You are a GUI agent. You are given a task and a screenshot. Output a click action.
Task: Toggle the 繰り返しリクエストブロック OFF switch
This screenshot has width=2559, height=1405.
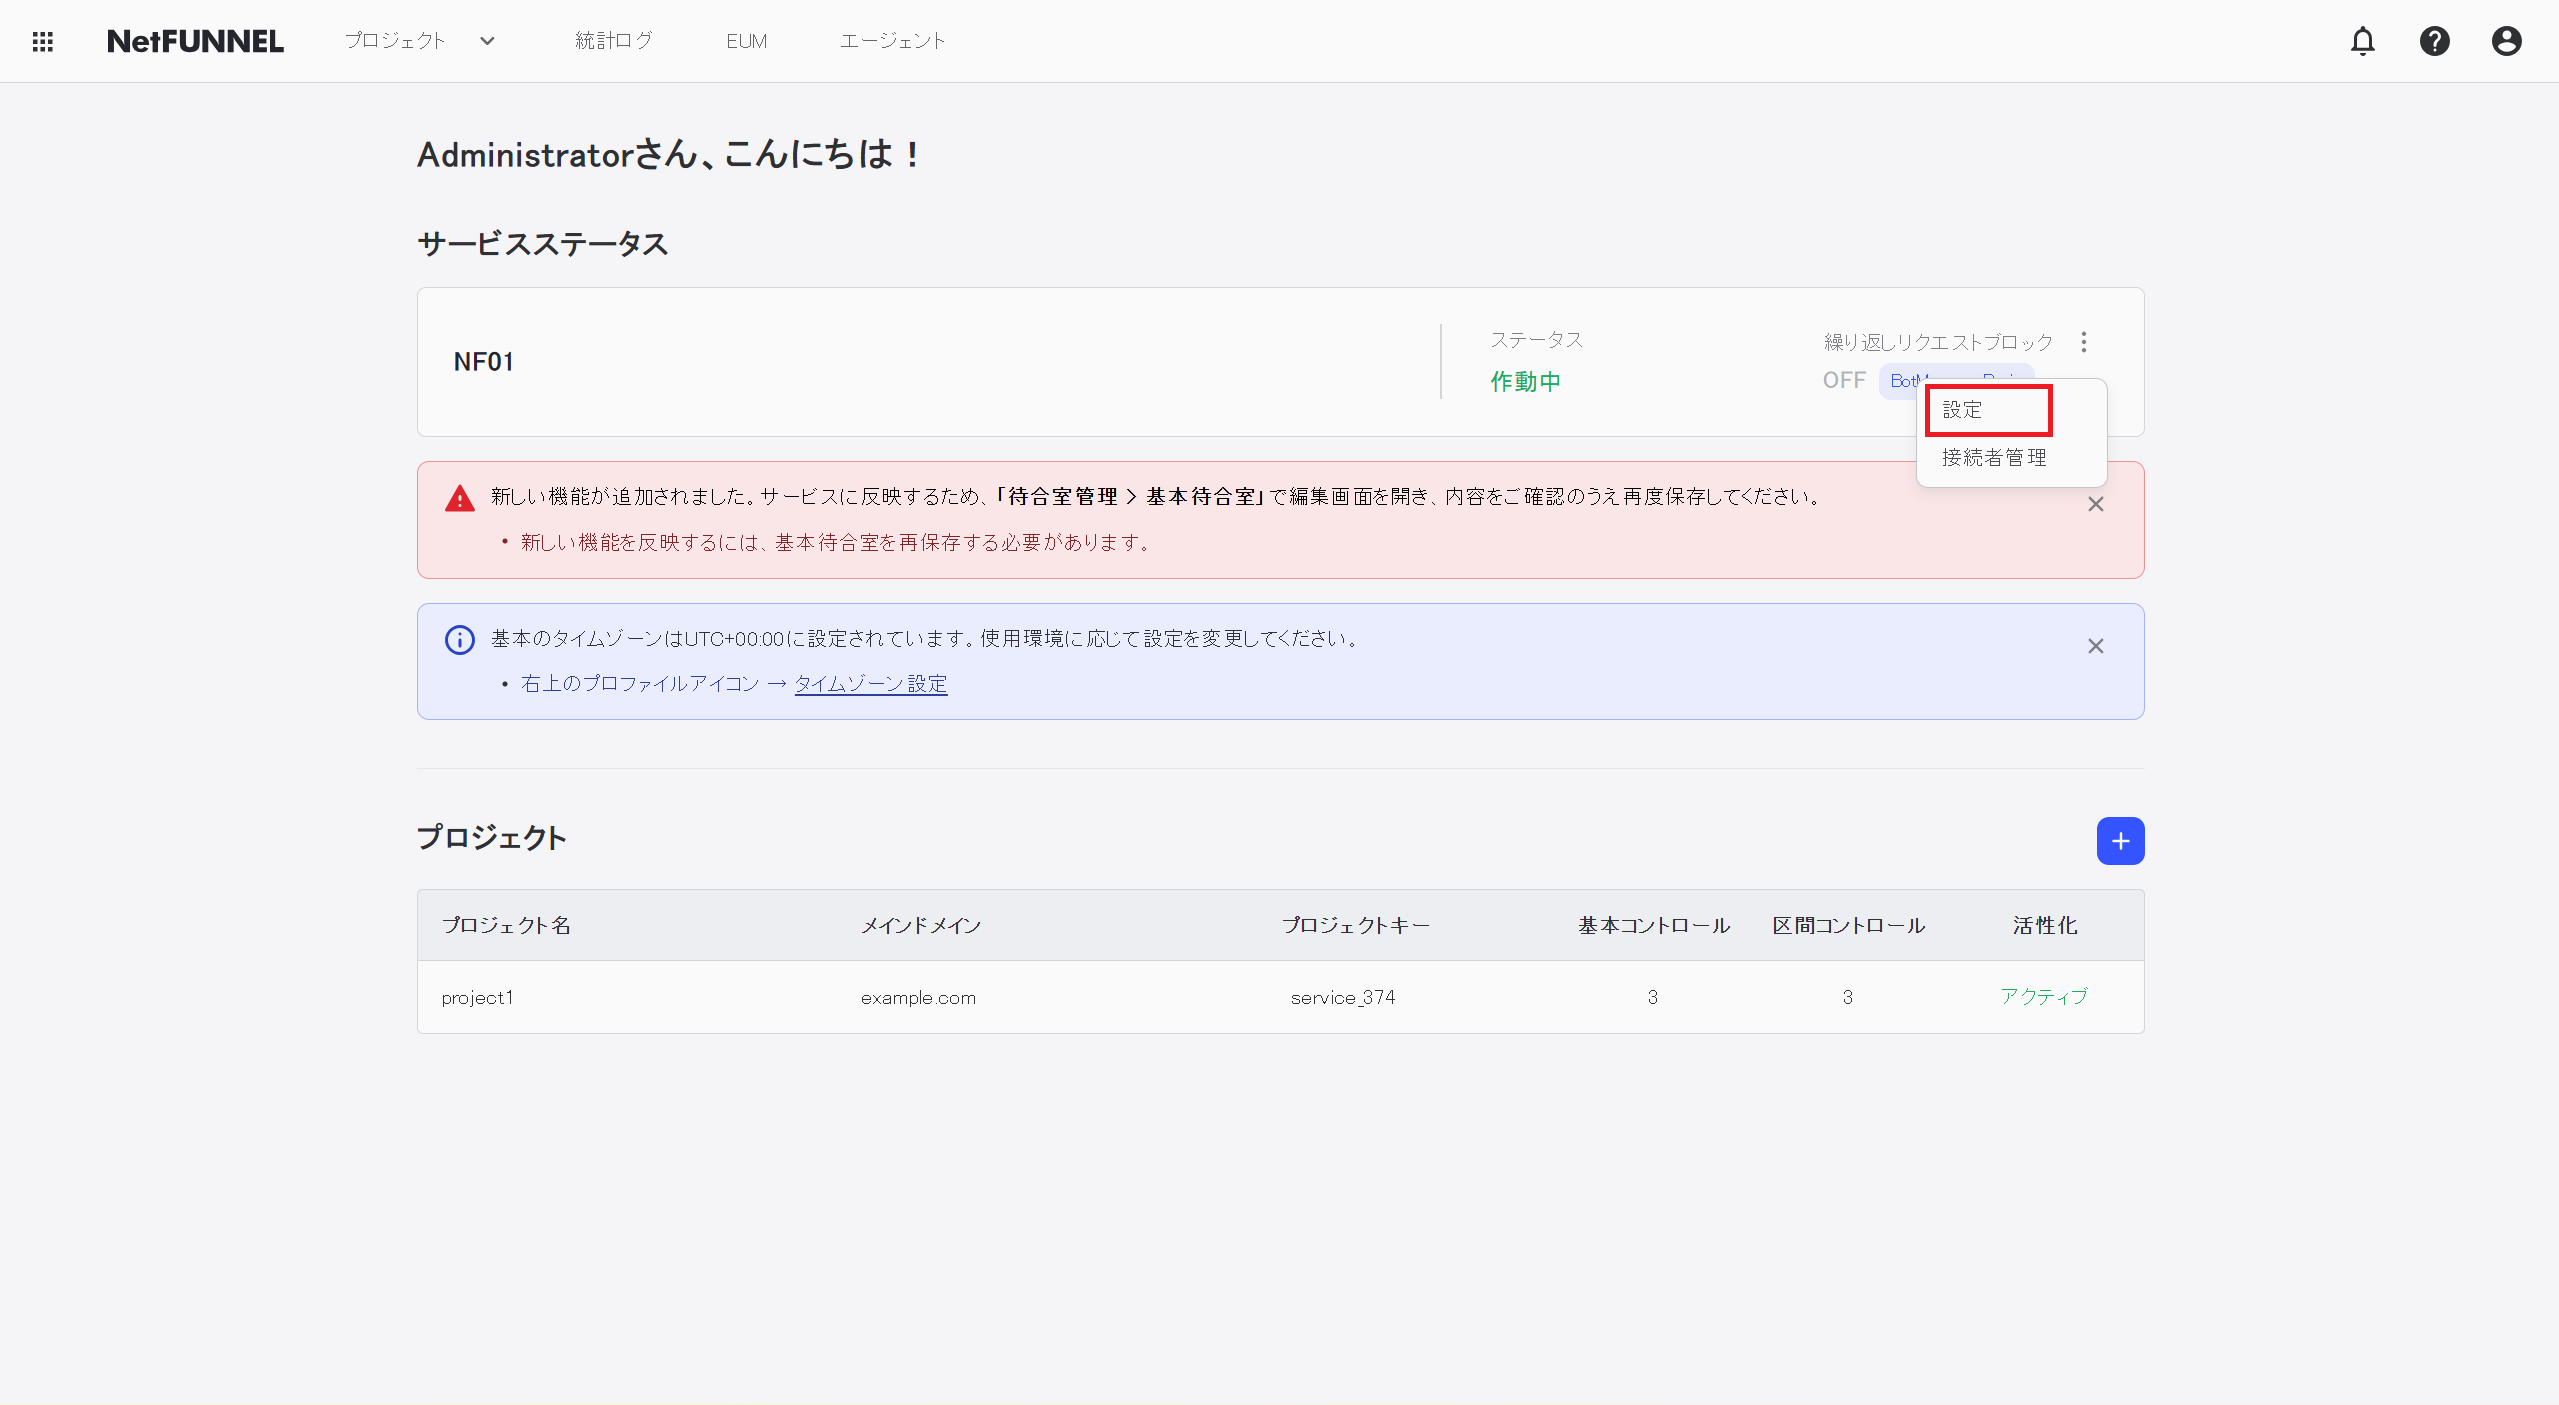(1843, 380)
